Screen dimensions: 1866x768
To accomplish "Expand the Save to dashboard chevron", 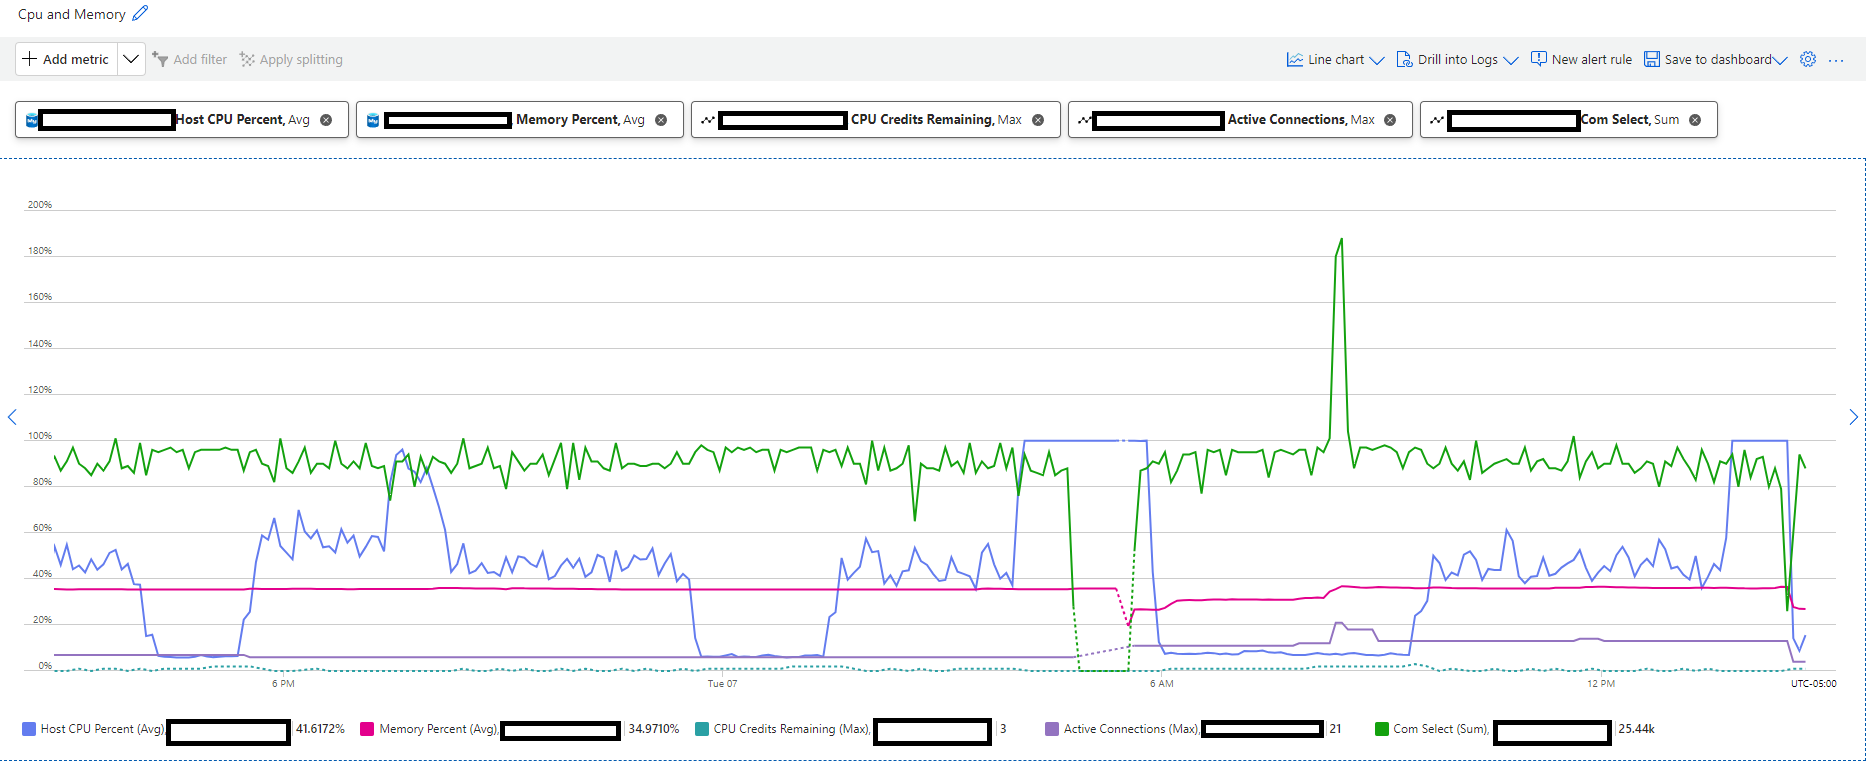I will [x=1780, y=60].
